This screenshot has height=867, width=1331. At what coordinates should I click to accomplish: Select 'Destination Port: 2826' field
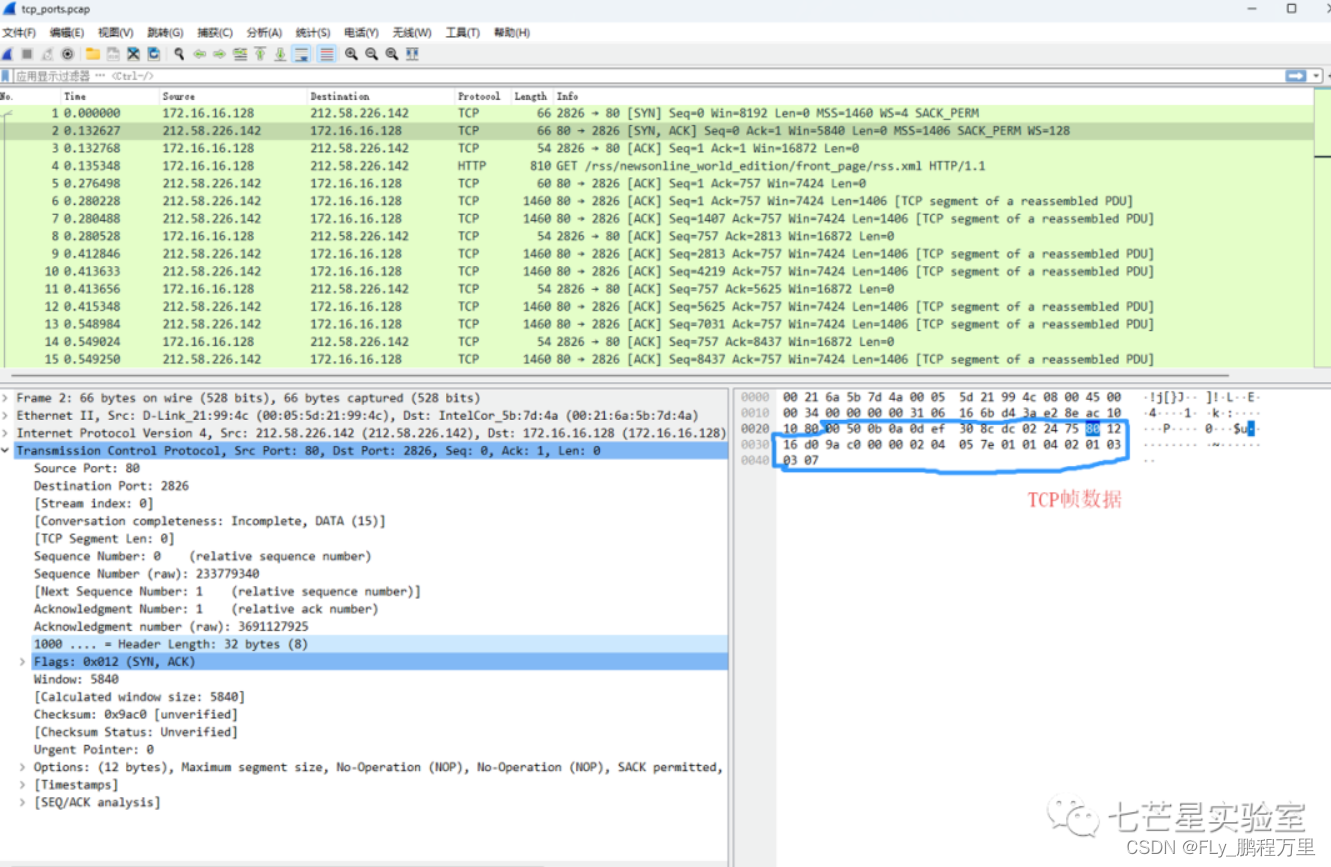(x=111, y=486)
